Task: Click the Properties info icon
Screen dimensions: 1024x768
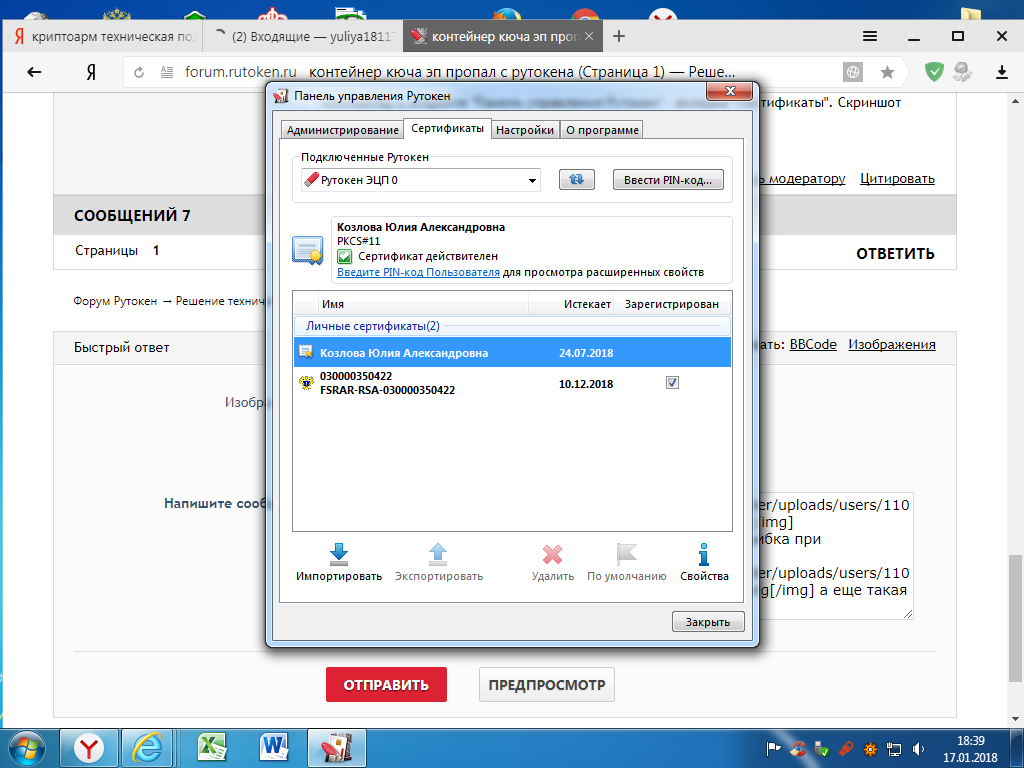Action: 704,555
